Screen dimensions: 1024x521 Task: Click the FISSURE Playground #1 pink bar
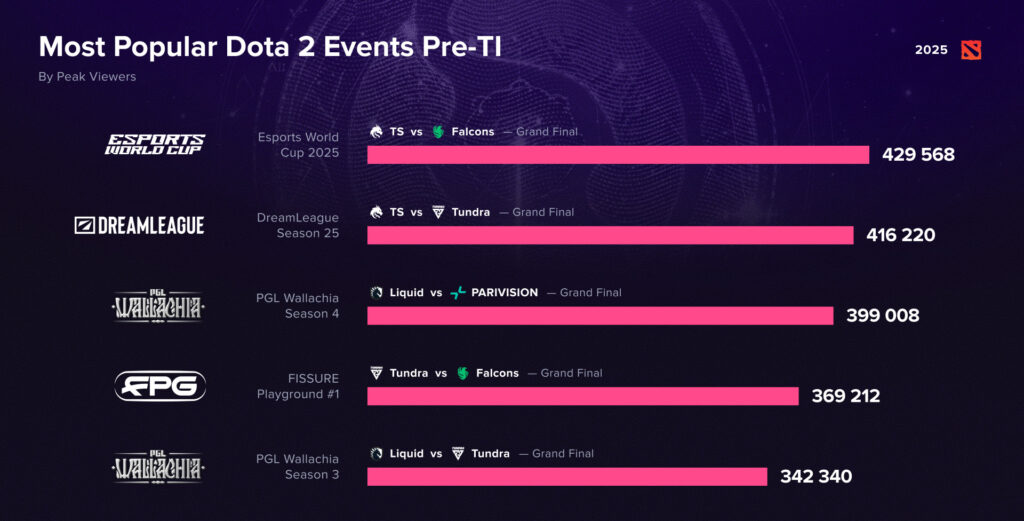pyautogui.click(x=583, y=396)
